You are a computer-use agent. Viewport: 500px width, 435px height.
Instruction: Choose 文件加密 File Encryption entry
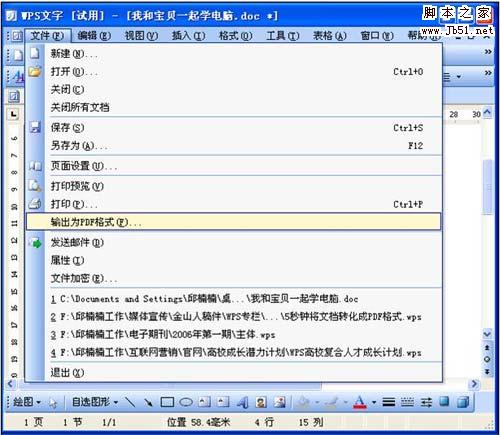(234, 278)
